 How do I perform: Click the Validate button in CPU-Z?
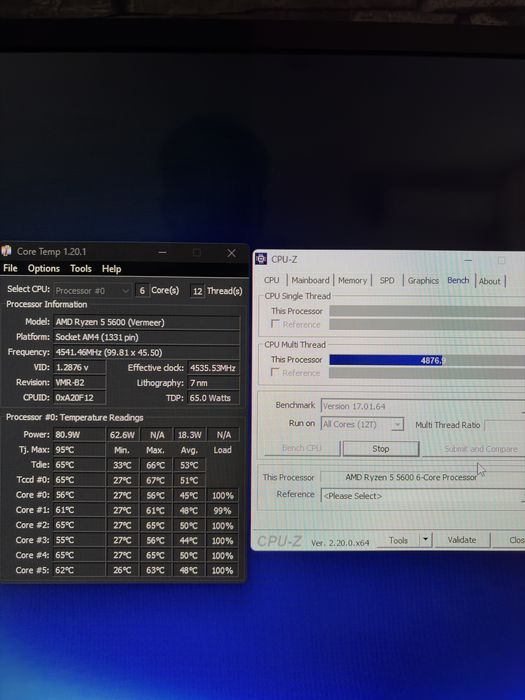pyautogui.click(x=462, y=540)
